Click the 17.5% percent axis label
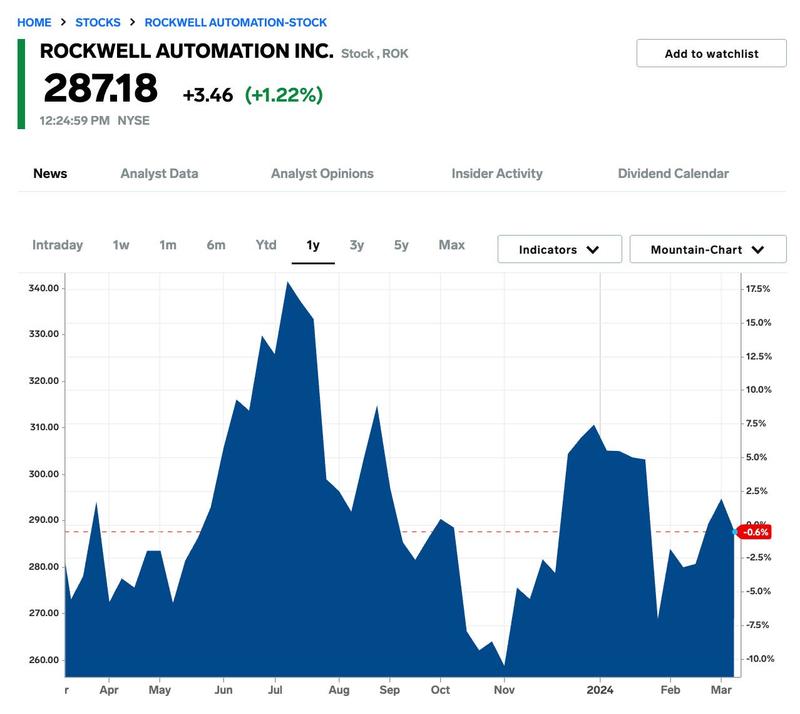The width and height of the screenshot is (800, 714). point(758,289)
